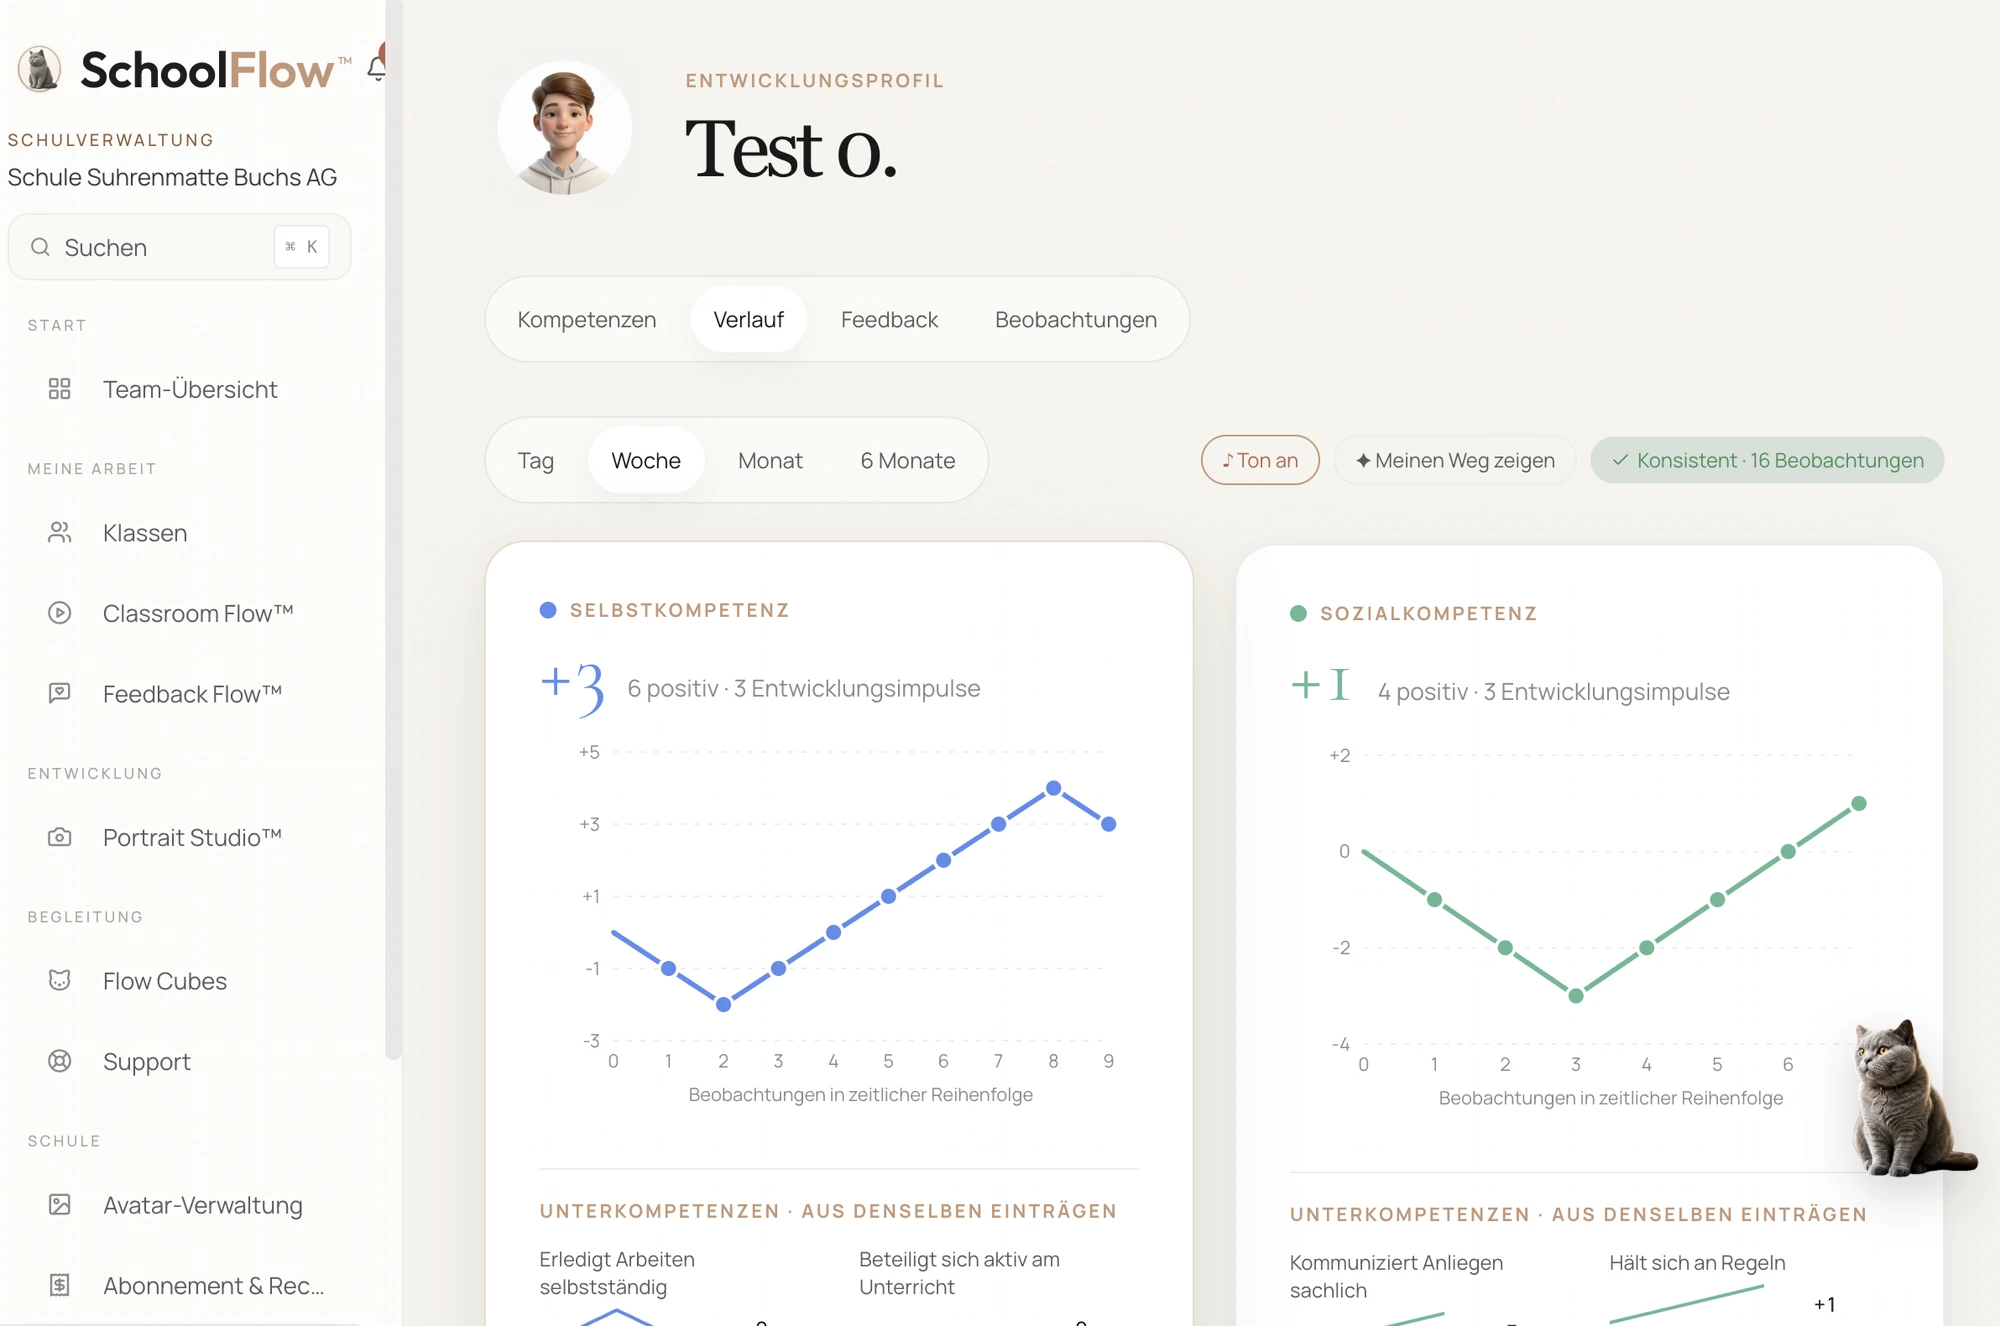Click Selbstkompetenz lowest point at 2
Image resolution: width=2000 pixels, height=1326 pixels.
pyautogui.click(x=723, y=1004)
